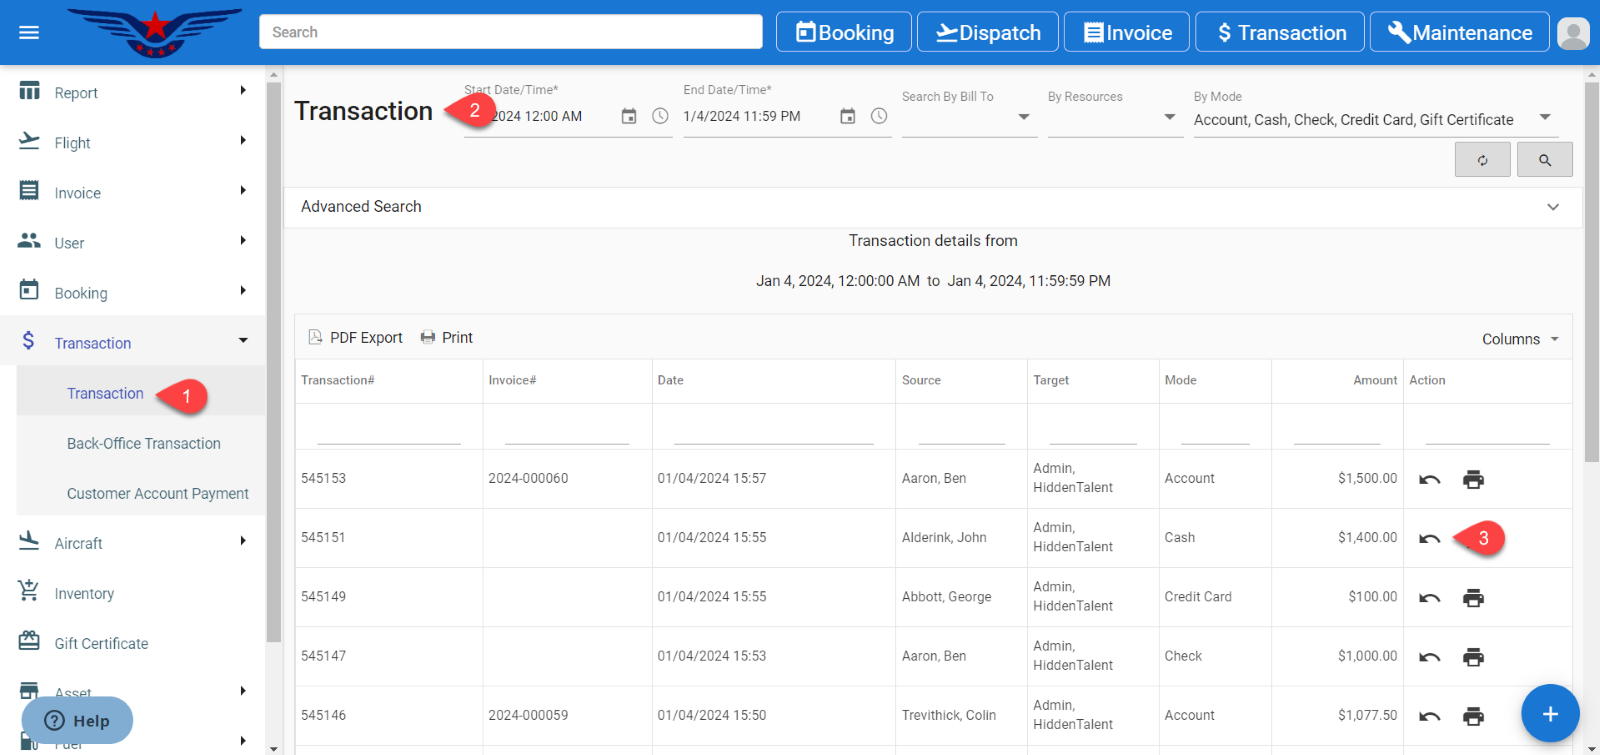Click the magnifier search button

click(x=1544, y=160)
